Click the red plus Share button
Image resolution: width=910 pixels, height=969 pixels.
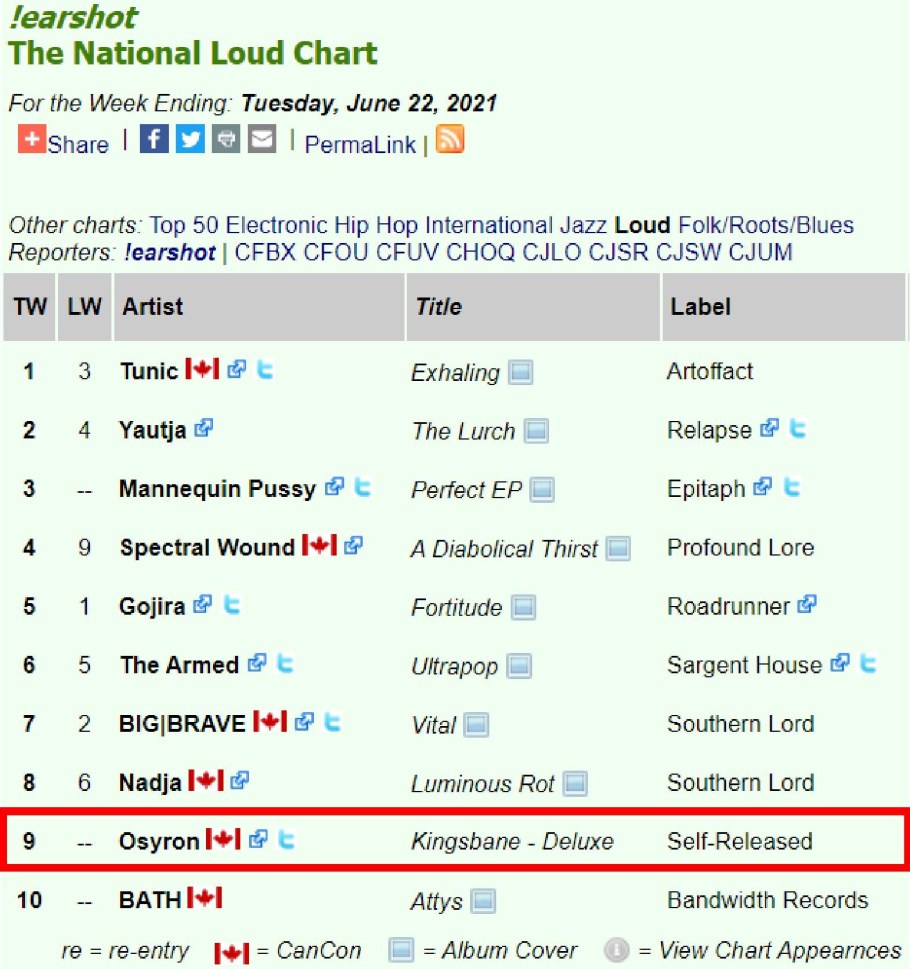point(32,140)
